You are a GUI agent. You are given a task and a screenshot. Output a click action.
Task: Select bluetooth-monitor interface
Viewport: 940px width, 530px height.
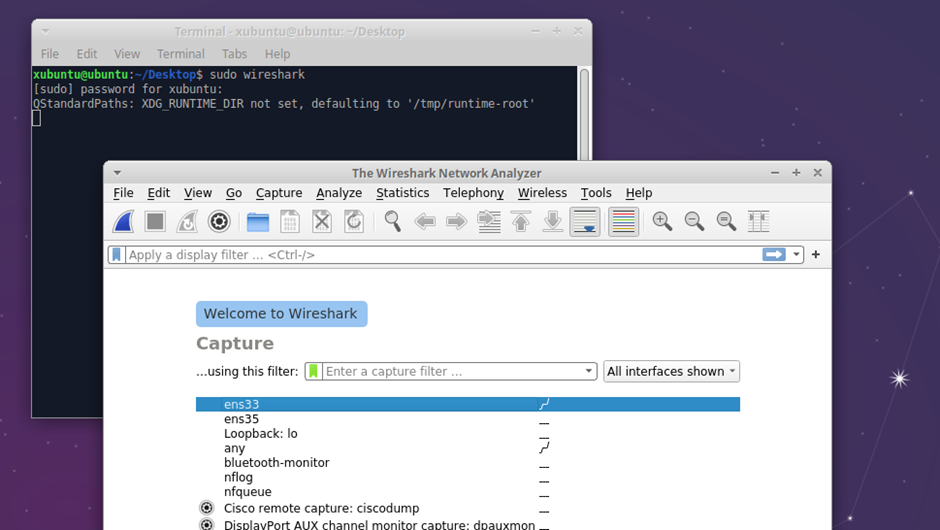tap(468, 463)
